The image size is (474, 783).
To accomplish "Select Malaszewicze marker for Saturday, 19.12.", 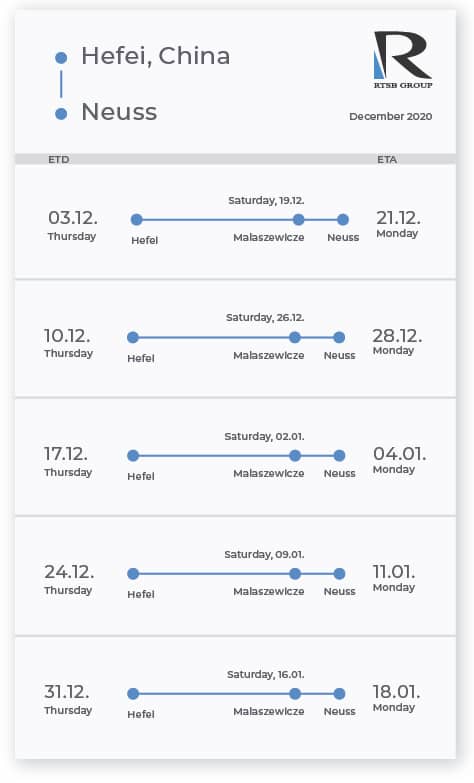I will coord(298,219).
